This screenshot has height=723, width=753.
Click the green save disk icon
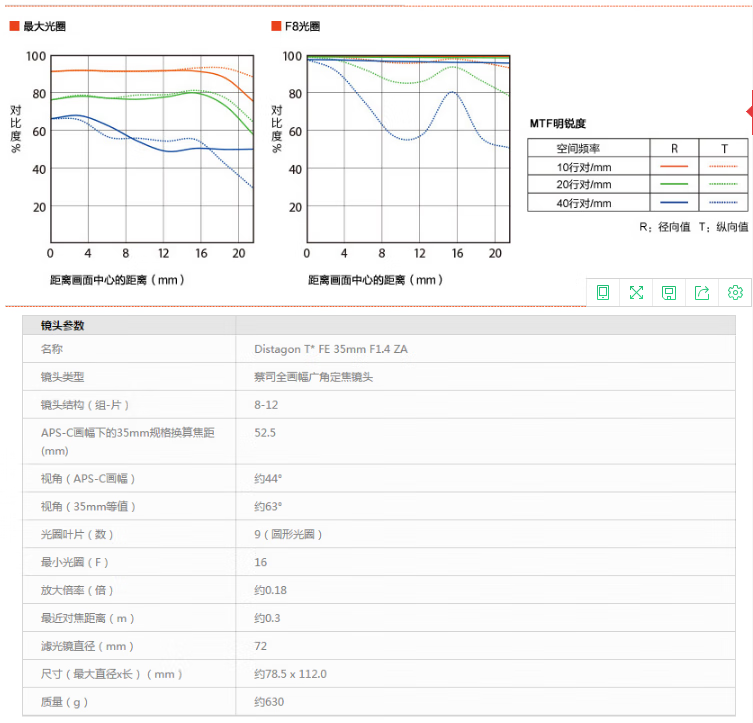click(669, 292)
